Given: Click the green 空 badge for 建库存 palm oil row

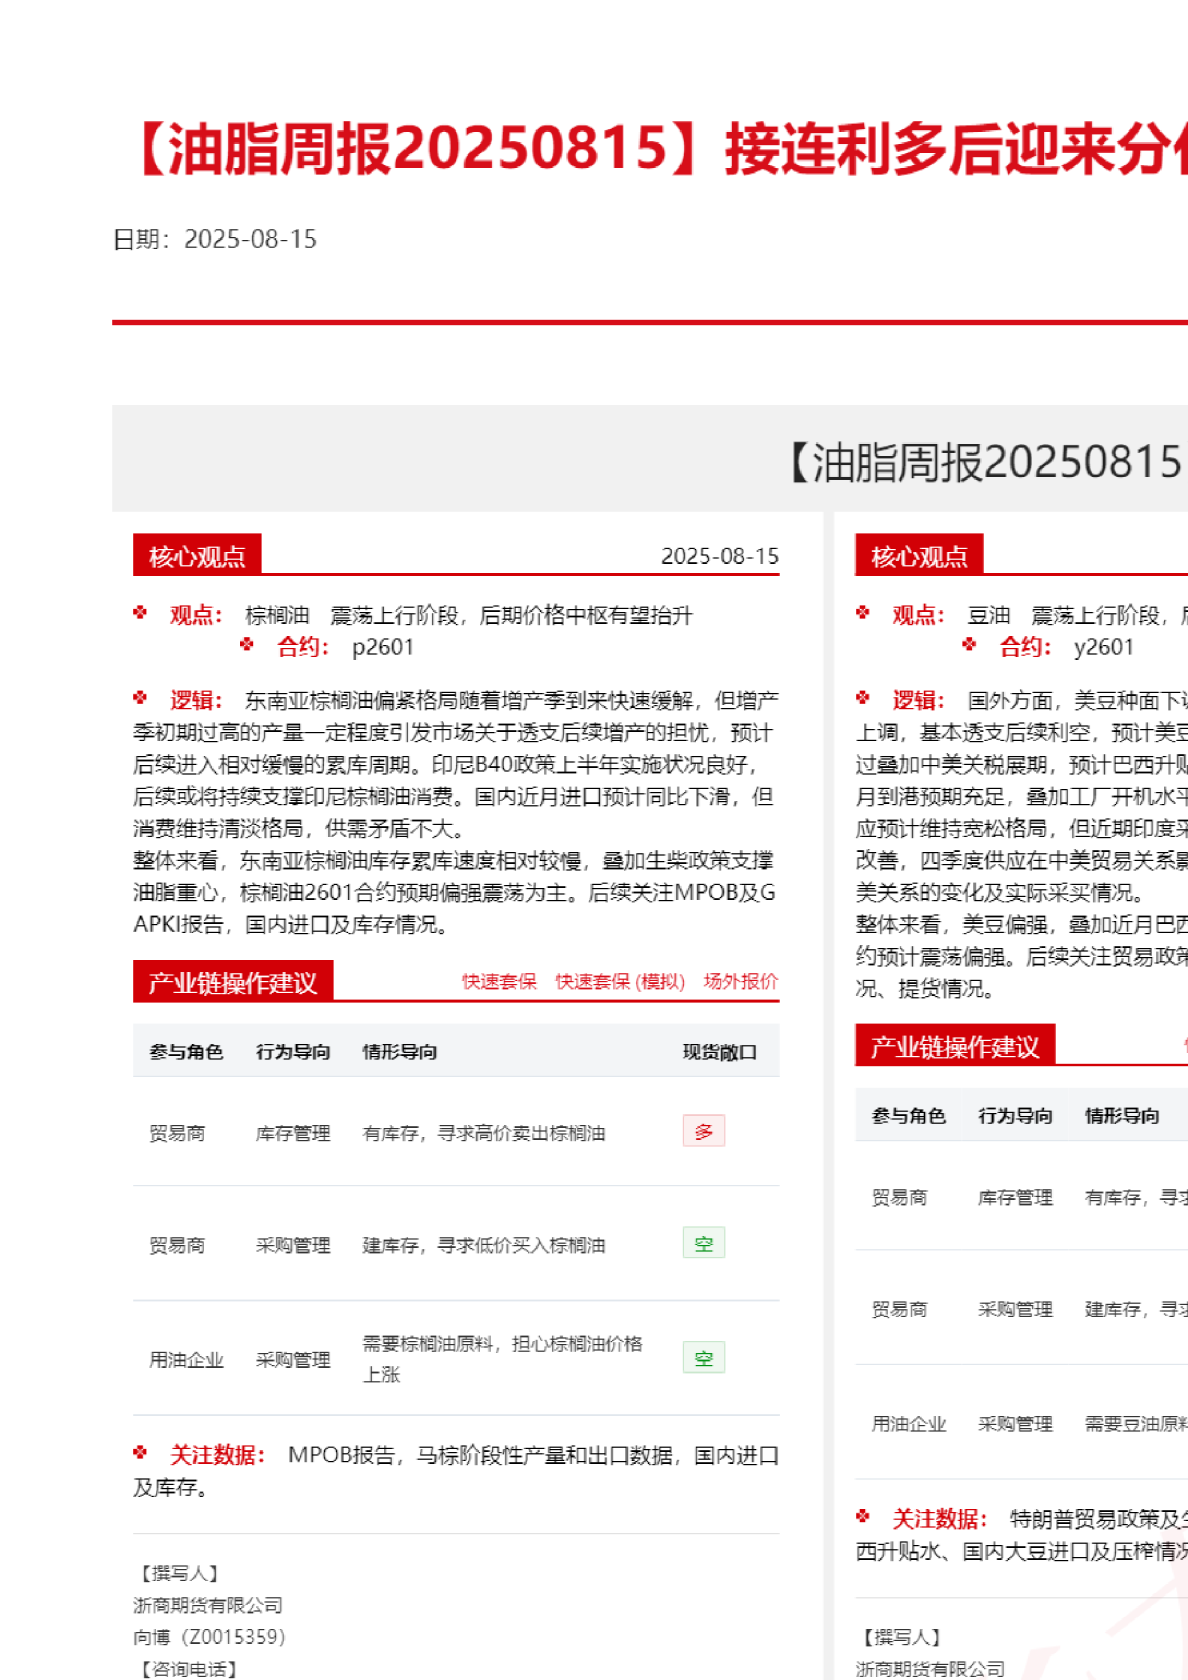Looking at the screenshot, I should click(704, 1243).
